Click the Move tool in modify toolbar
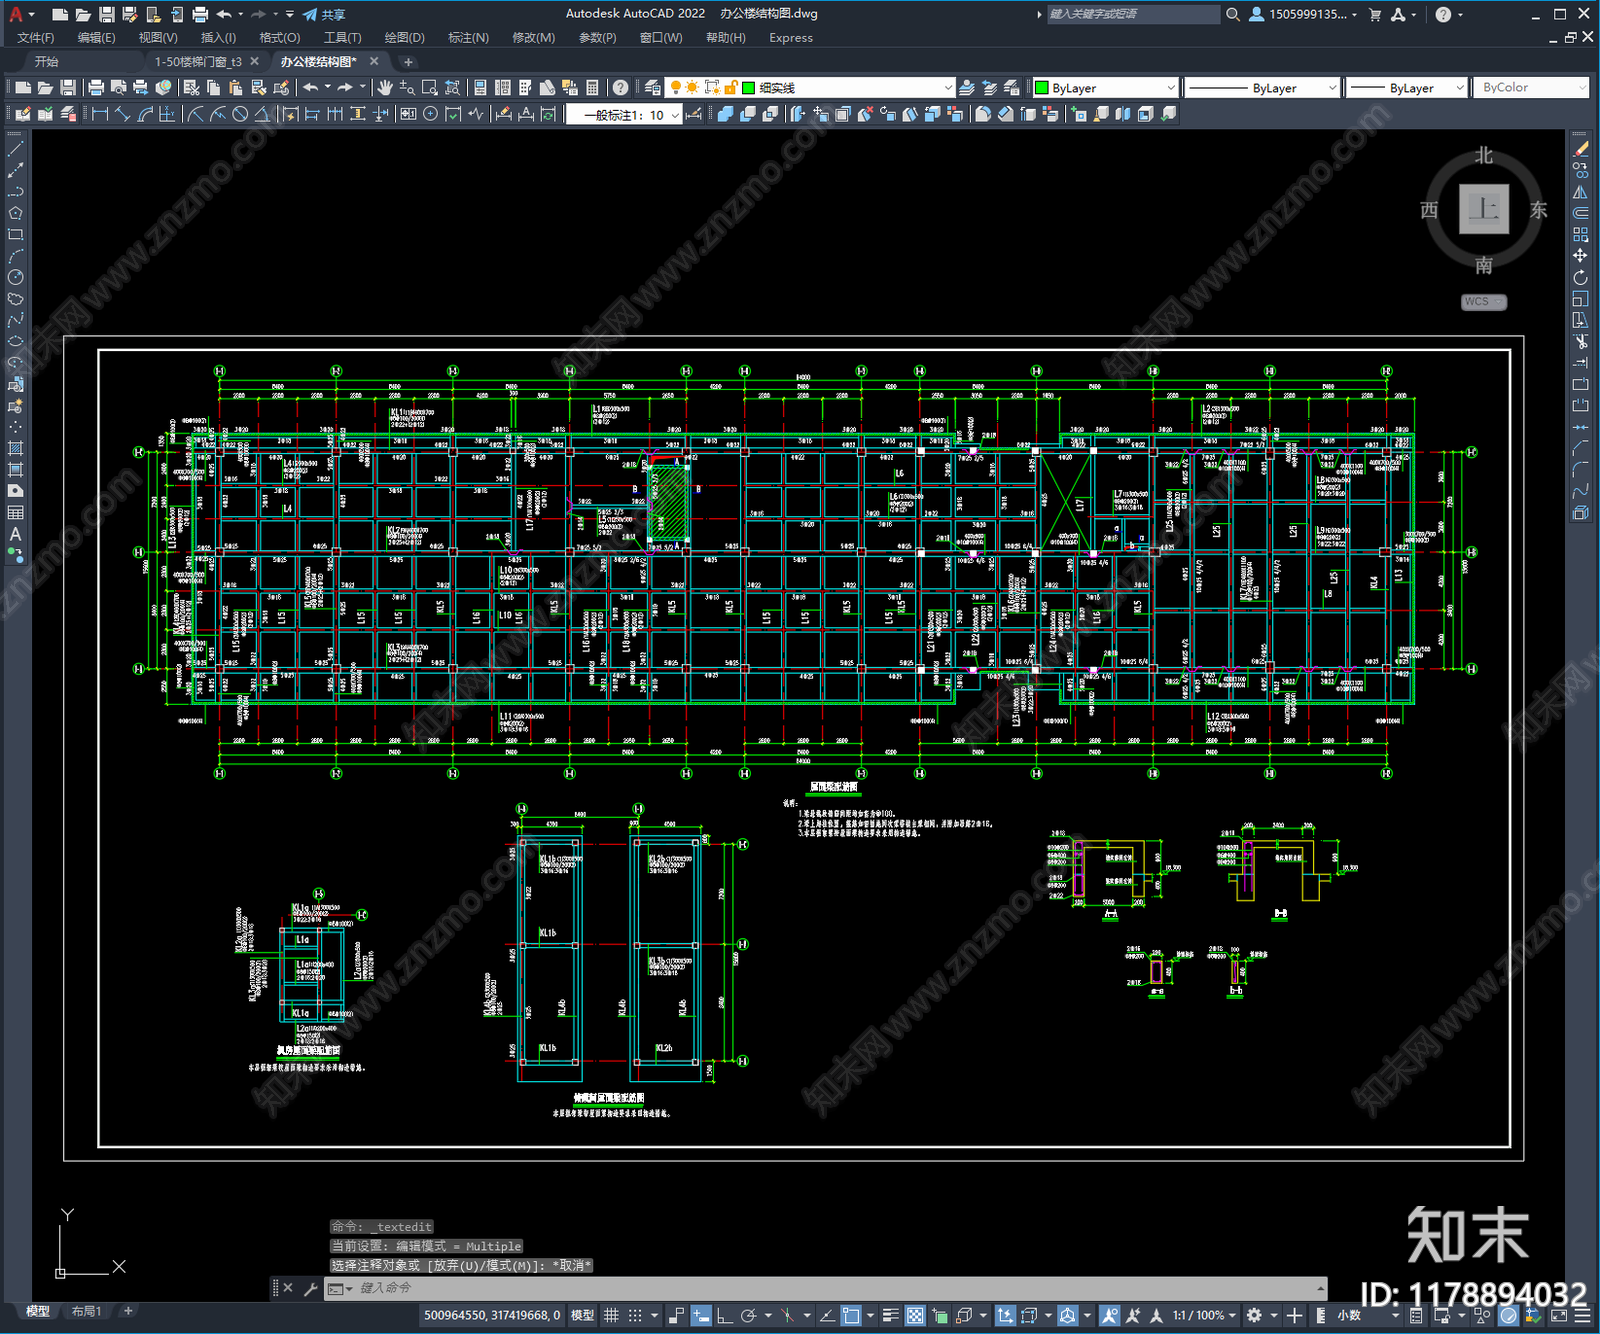 1580,256
